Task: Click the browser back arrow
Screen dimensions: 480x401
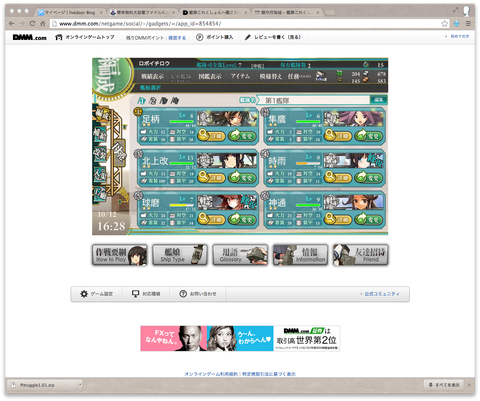Action: (12, 24)
